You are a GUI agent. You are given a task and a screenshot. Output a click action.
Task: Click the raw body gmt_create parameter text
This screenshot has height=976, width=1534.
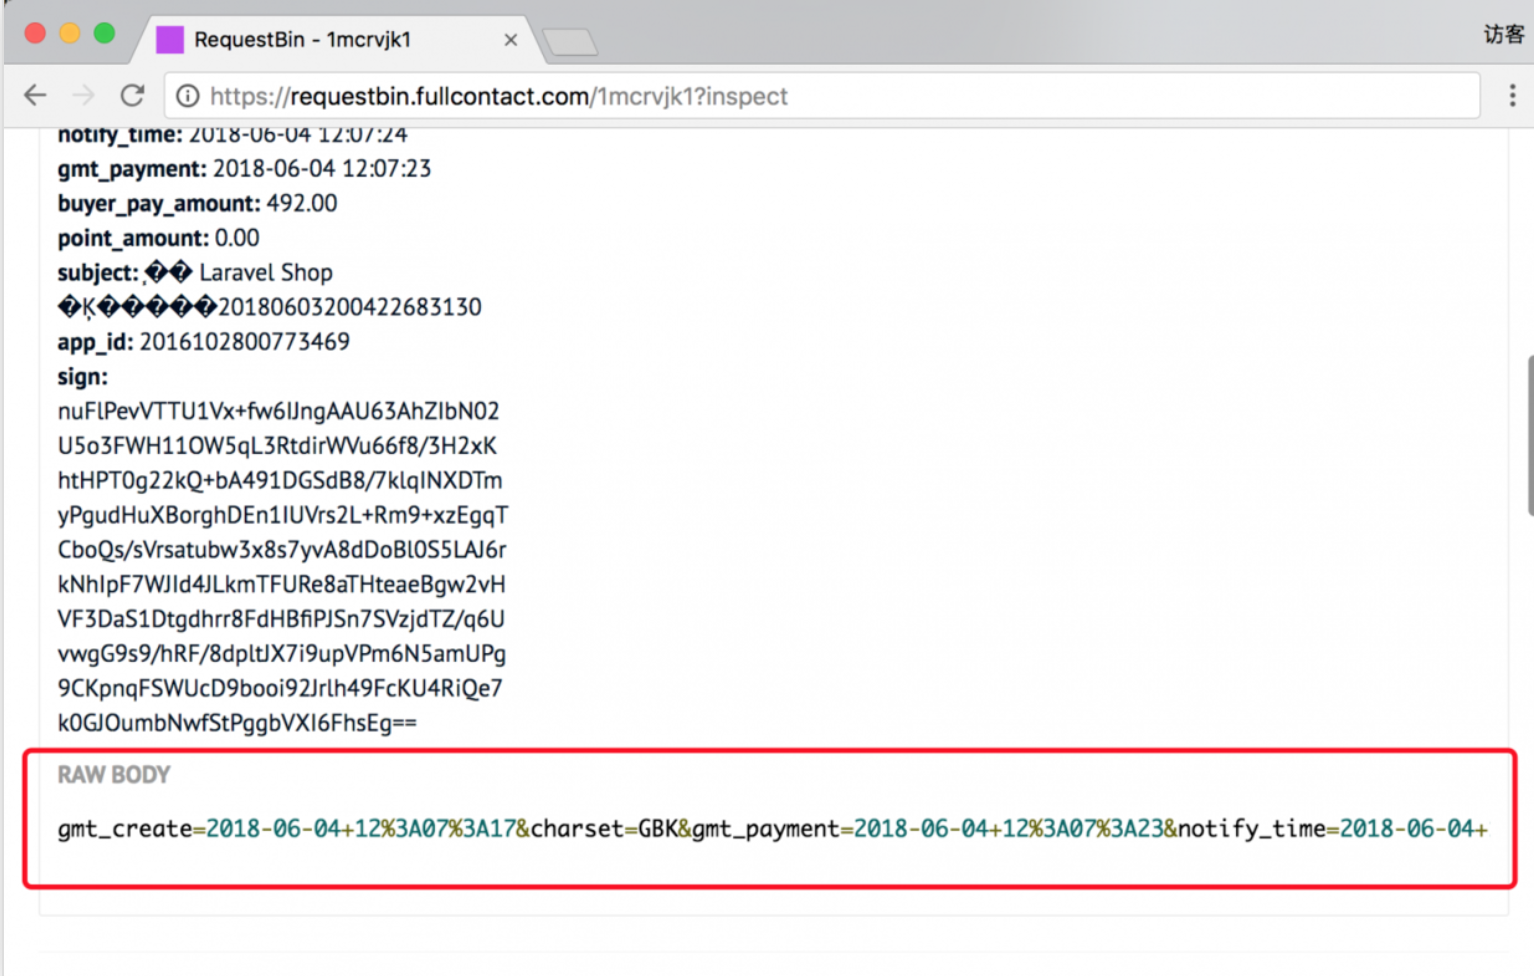(125, 829)
